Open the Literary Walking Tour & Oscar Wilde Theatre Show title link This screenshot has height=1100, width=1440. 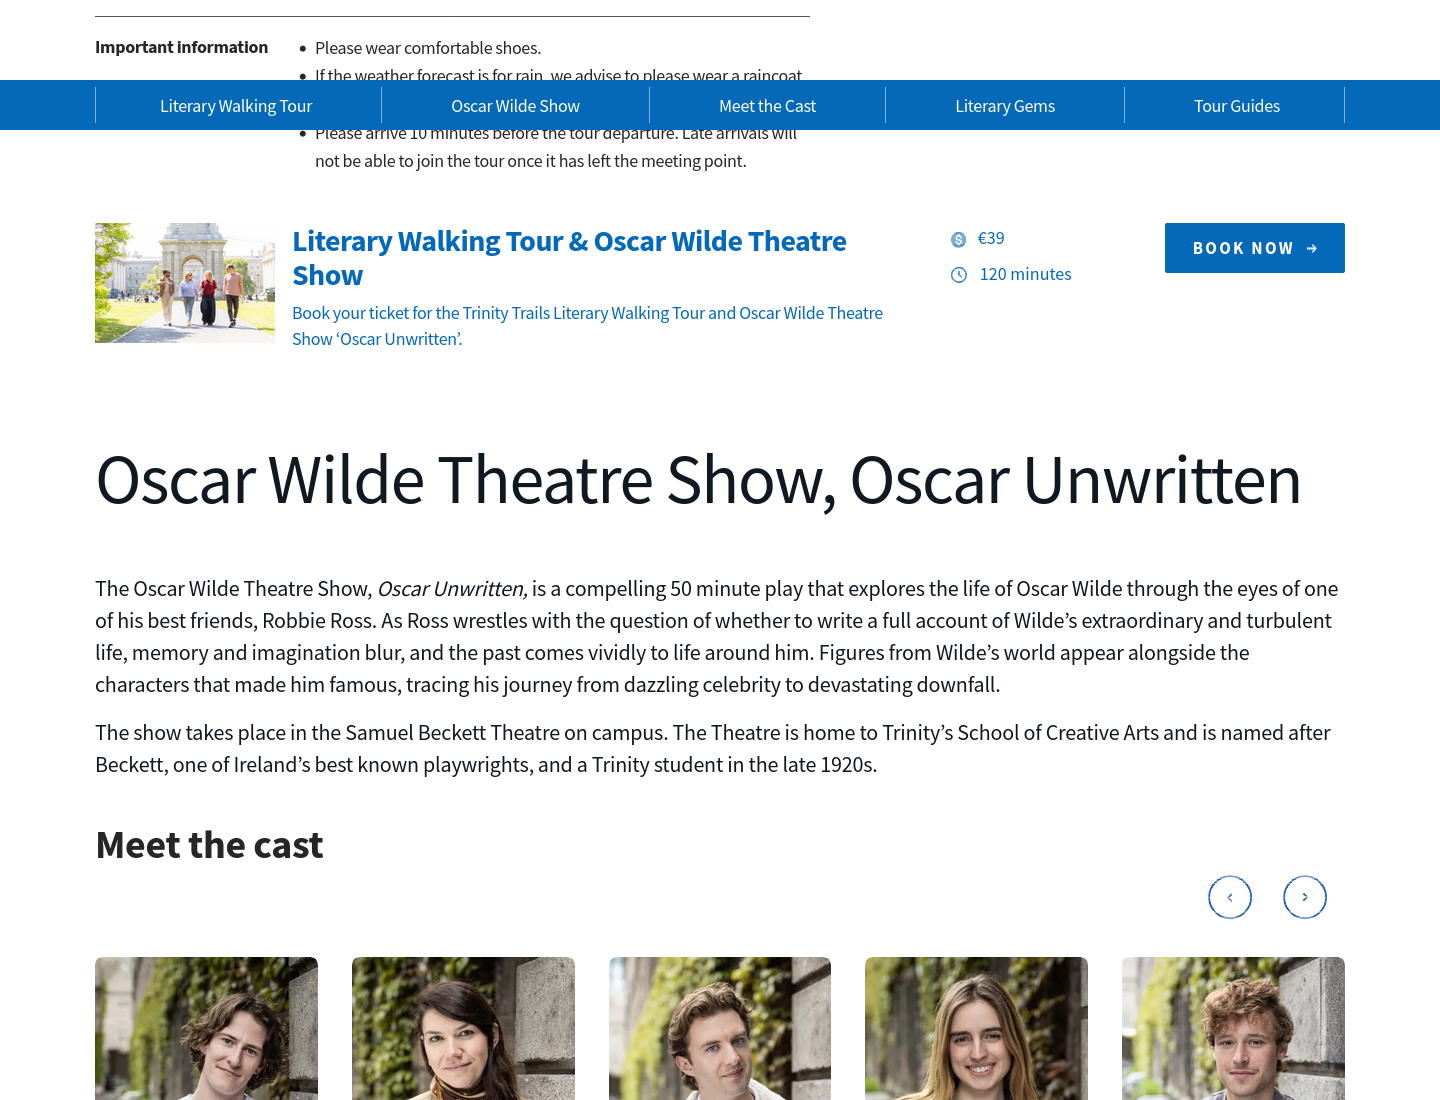pyautogui.click(x=569, y=258)
